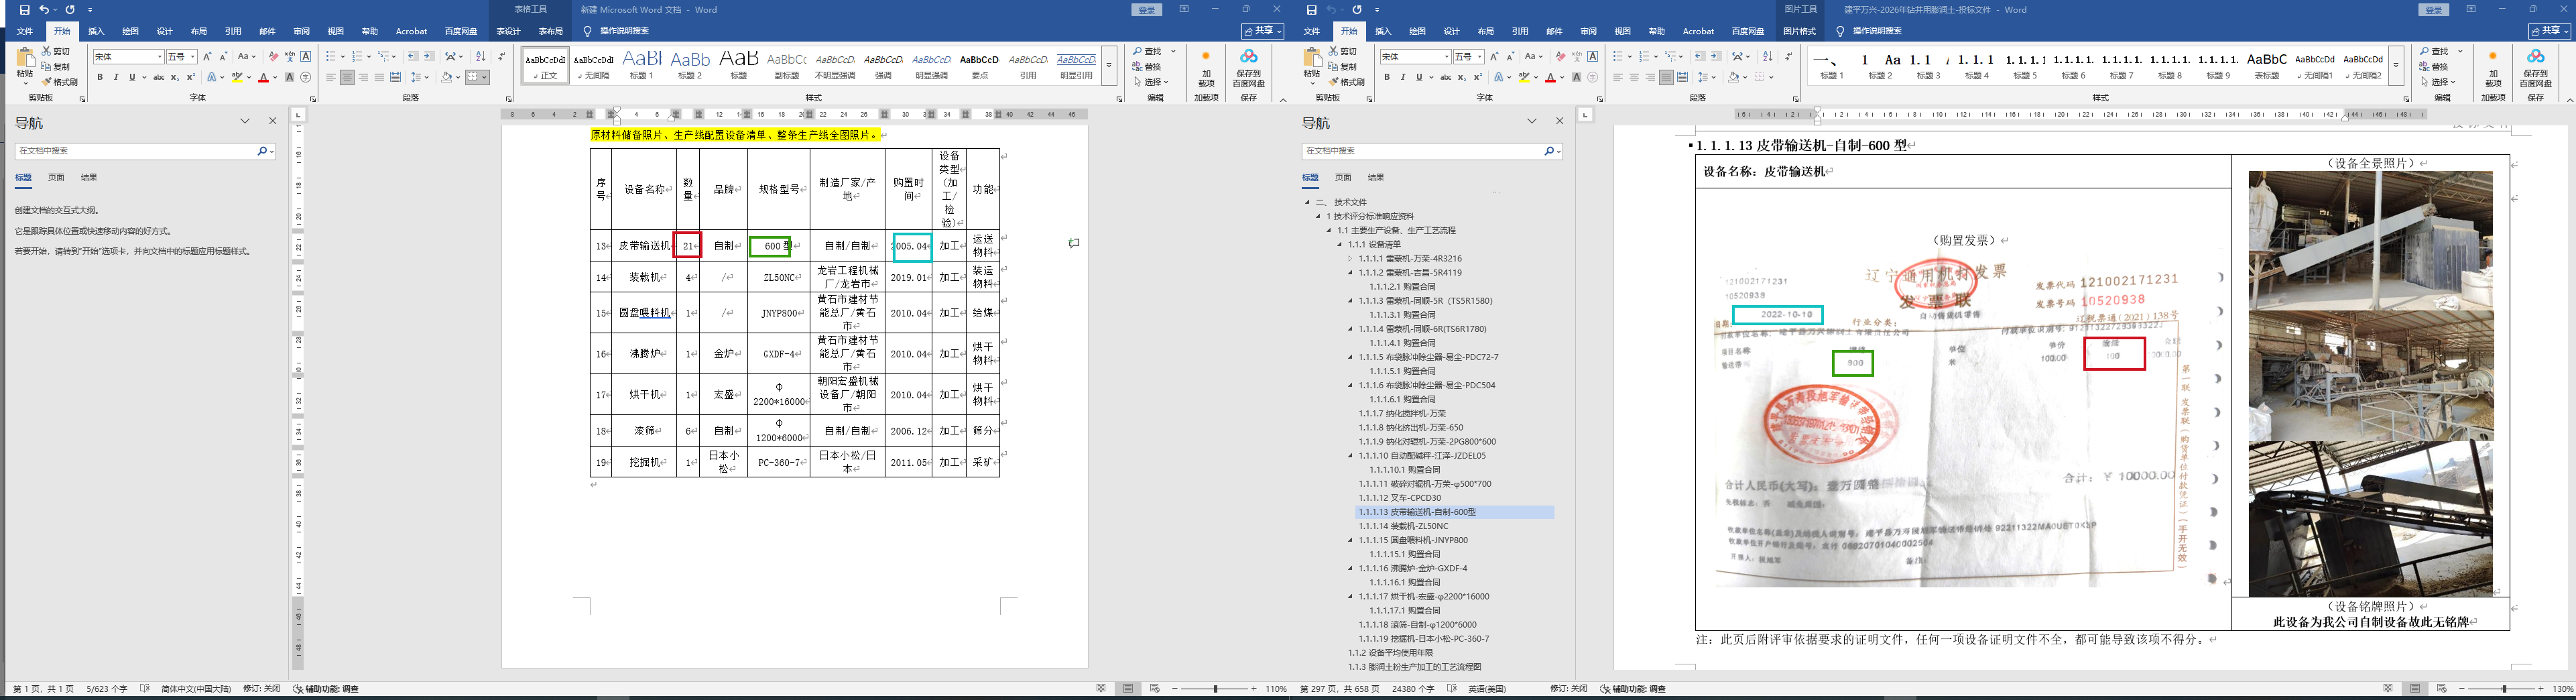Click 替换 in 投标文件 window

[x=2434, y=67]
